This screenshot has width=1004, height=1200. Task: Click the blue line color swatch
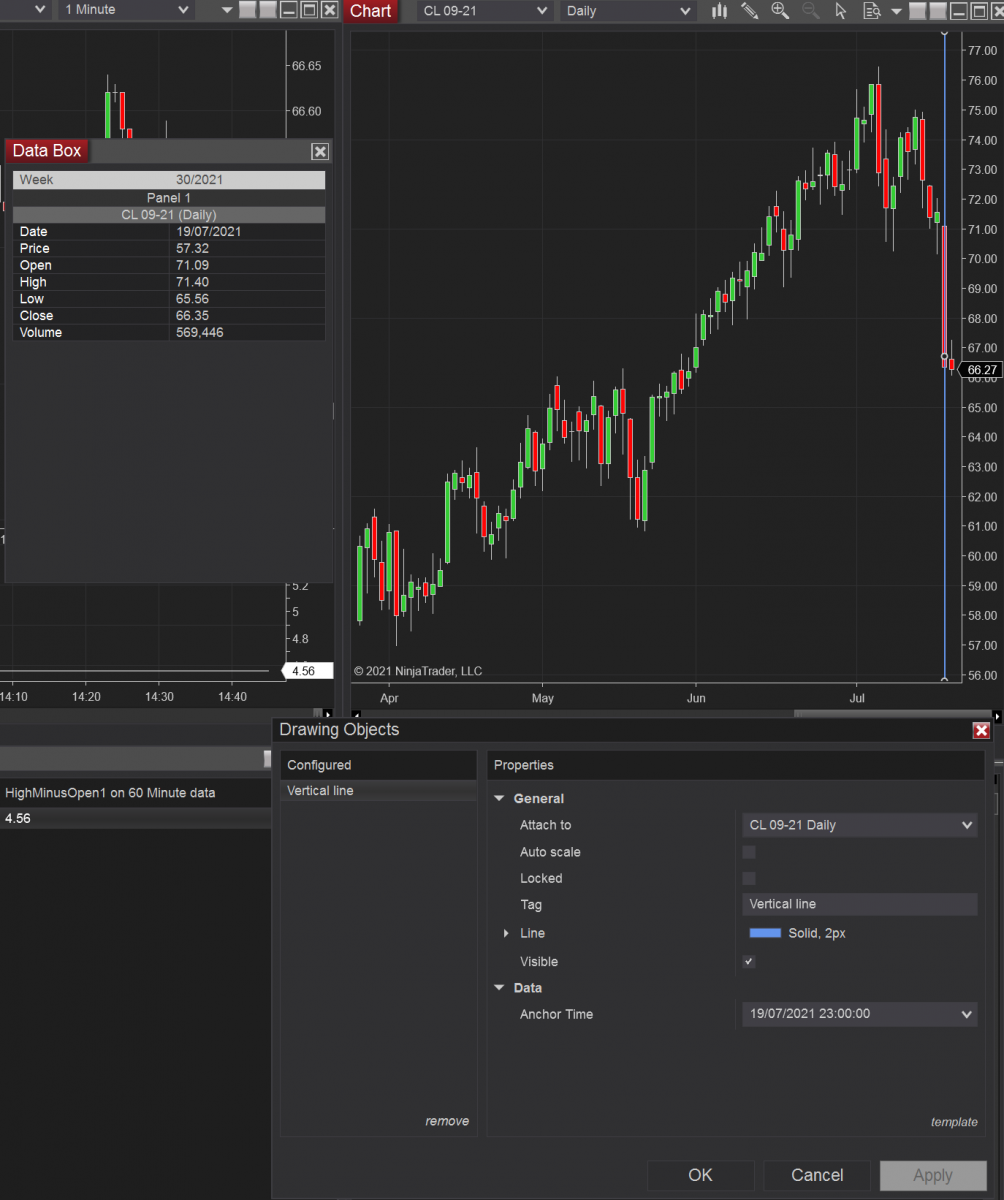[765, 933]
